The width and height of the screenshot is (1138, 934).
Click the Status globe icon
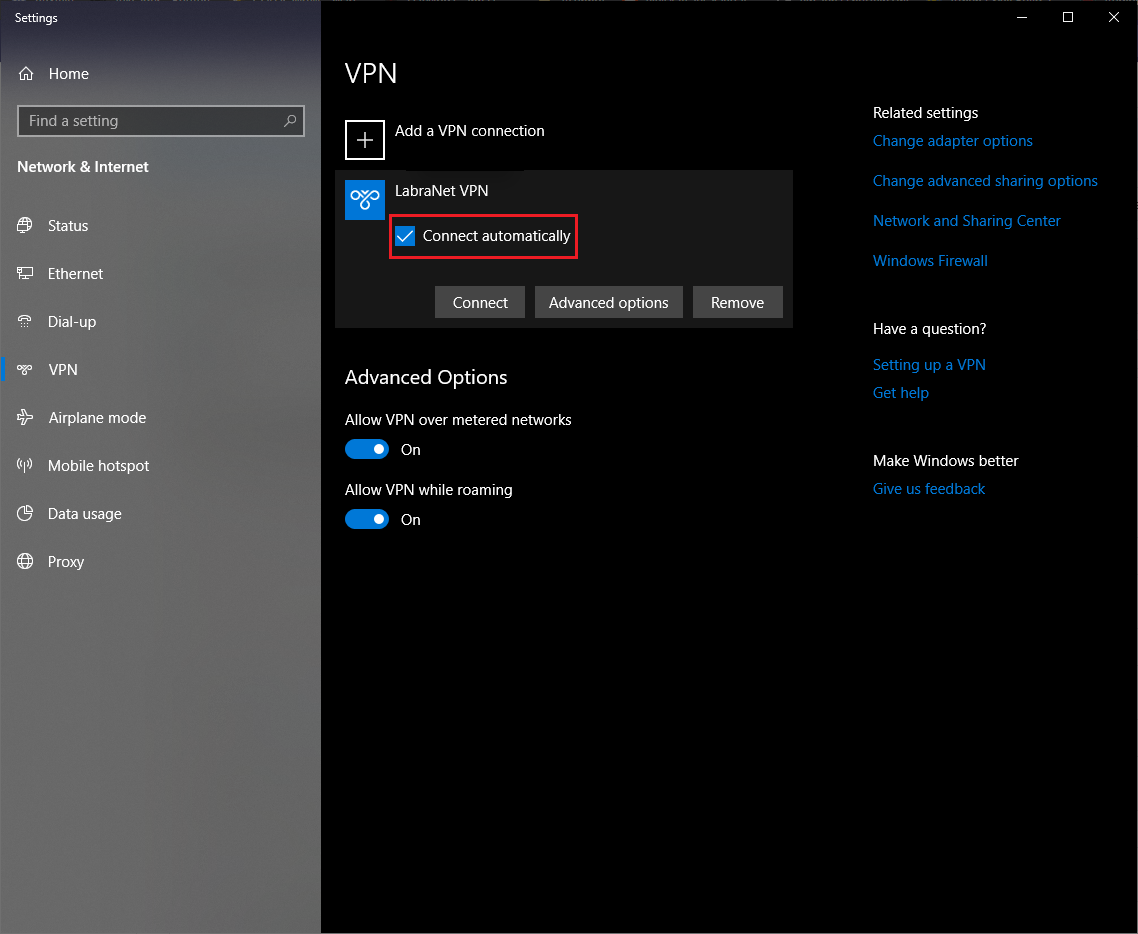[25, 226]
